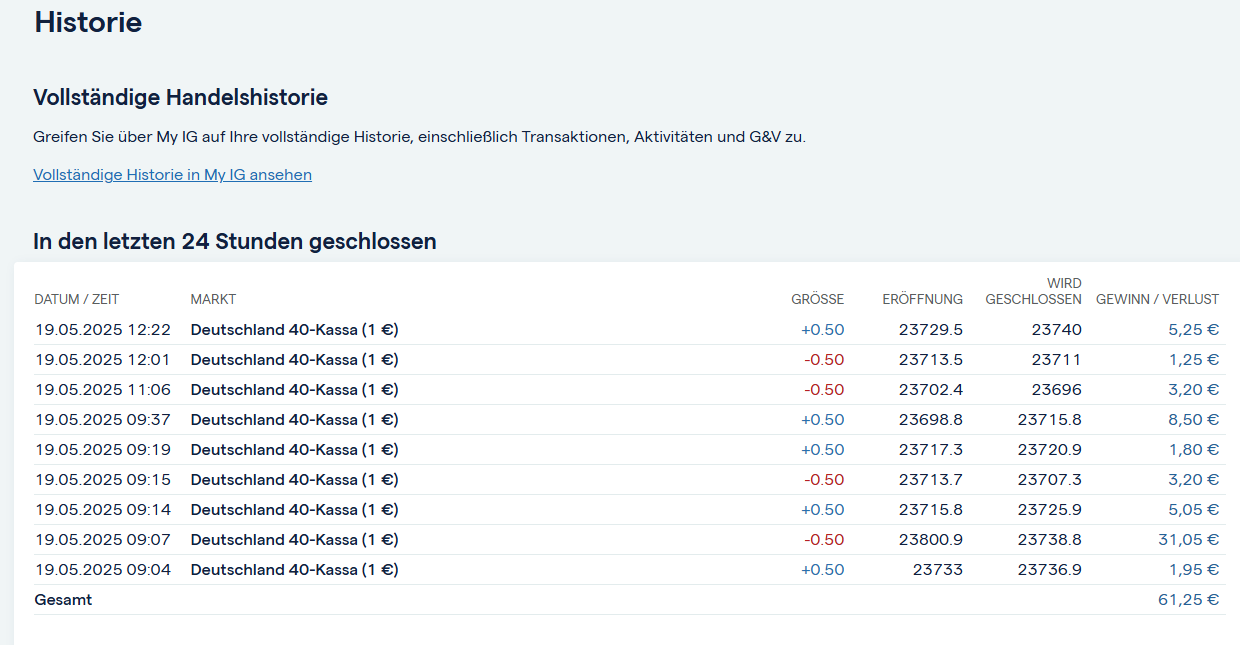Screen dimensions: 1240x645
Task: Open the 'Vollständige Historie in My IG ansehen' link
Action: (x=172, y=175)
